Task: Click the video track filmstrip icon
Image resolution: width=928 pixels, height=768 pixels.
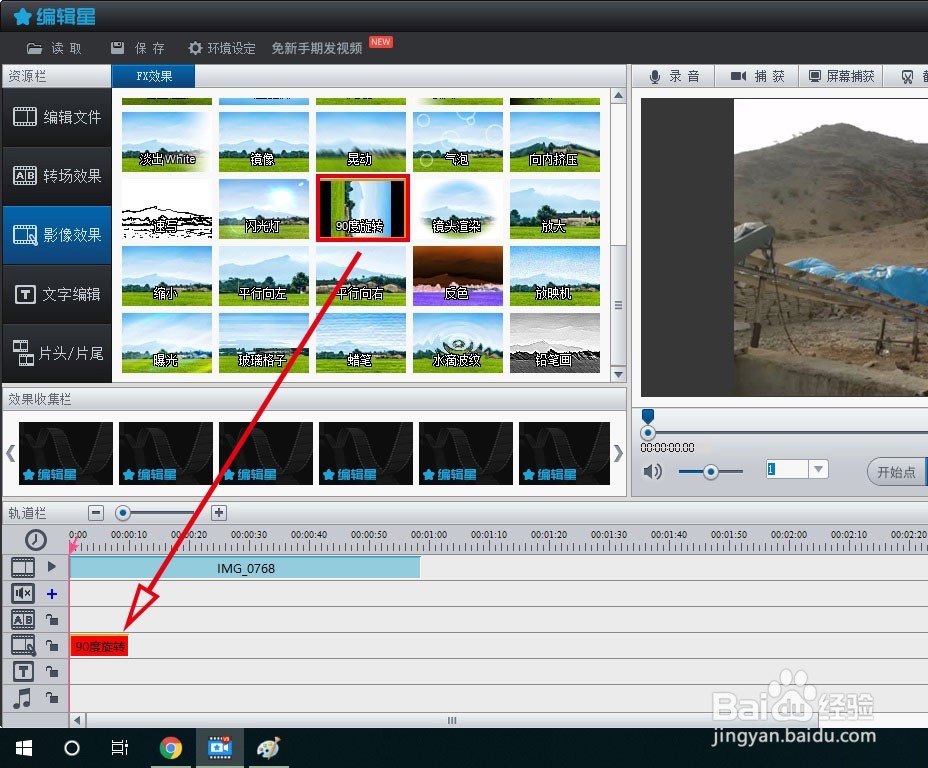Action: click(23, 567)
